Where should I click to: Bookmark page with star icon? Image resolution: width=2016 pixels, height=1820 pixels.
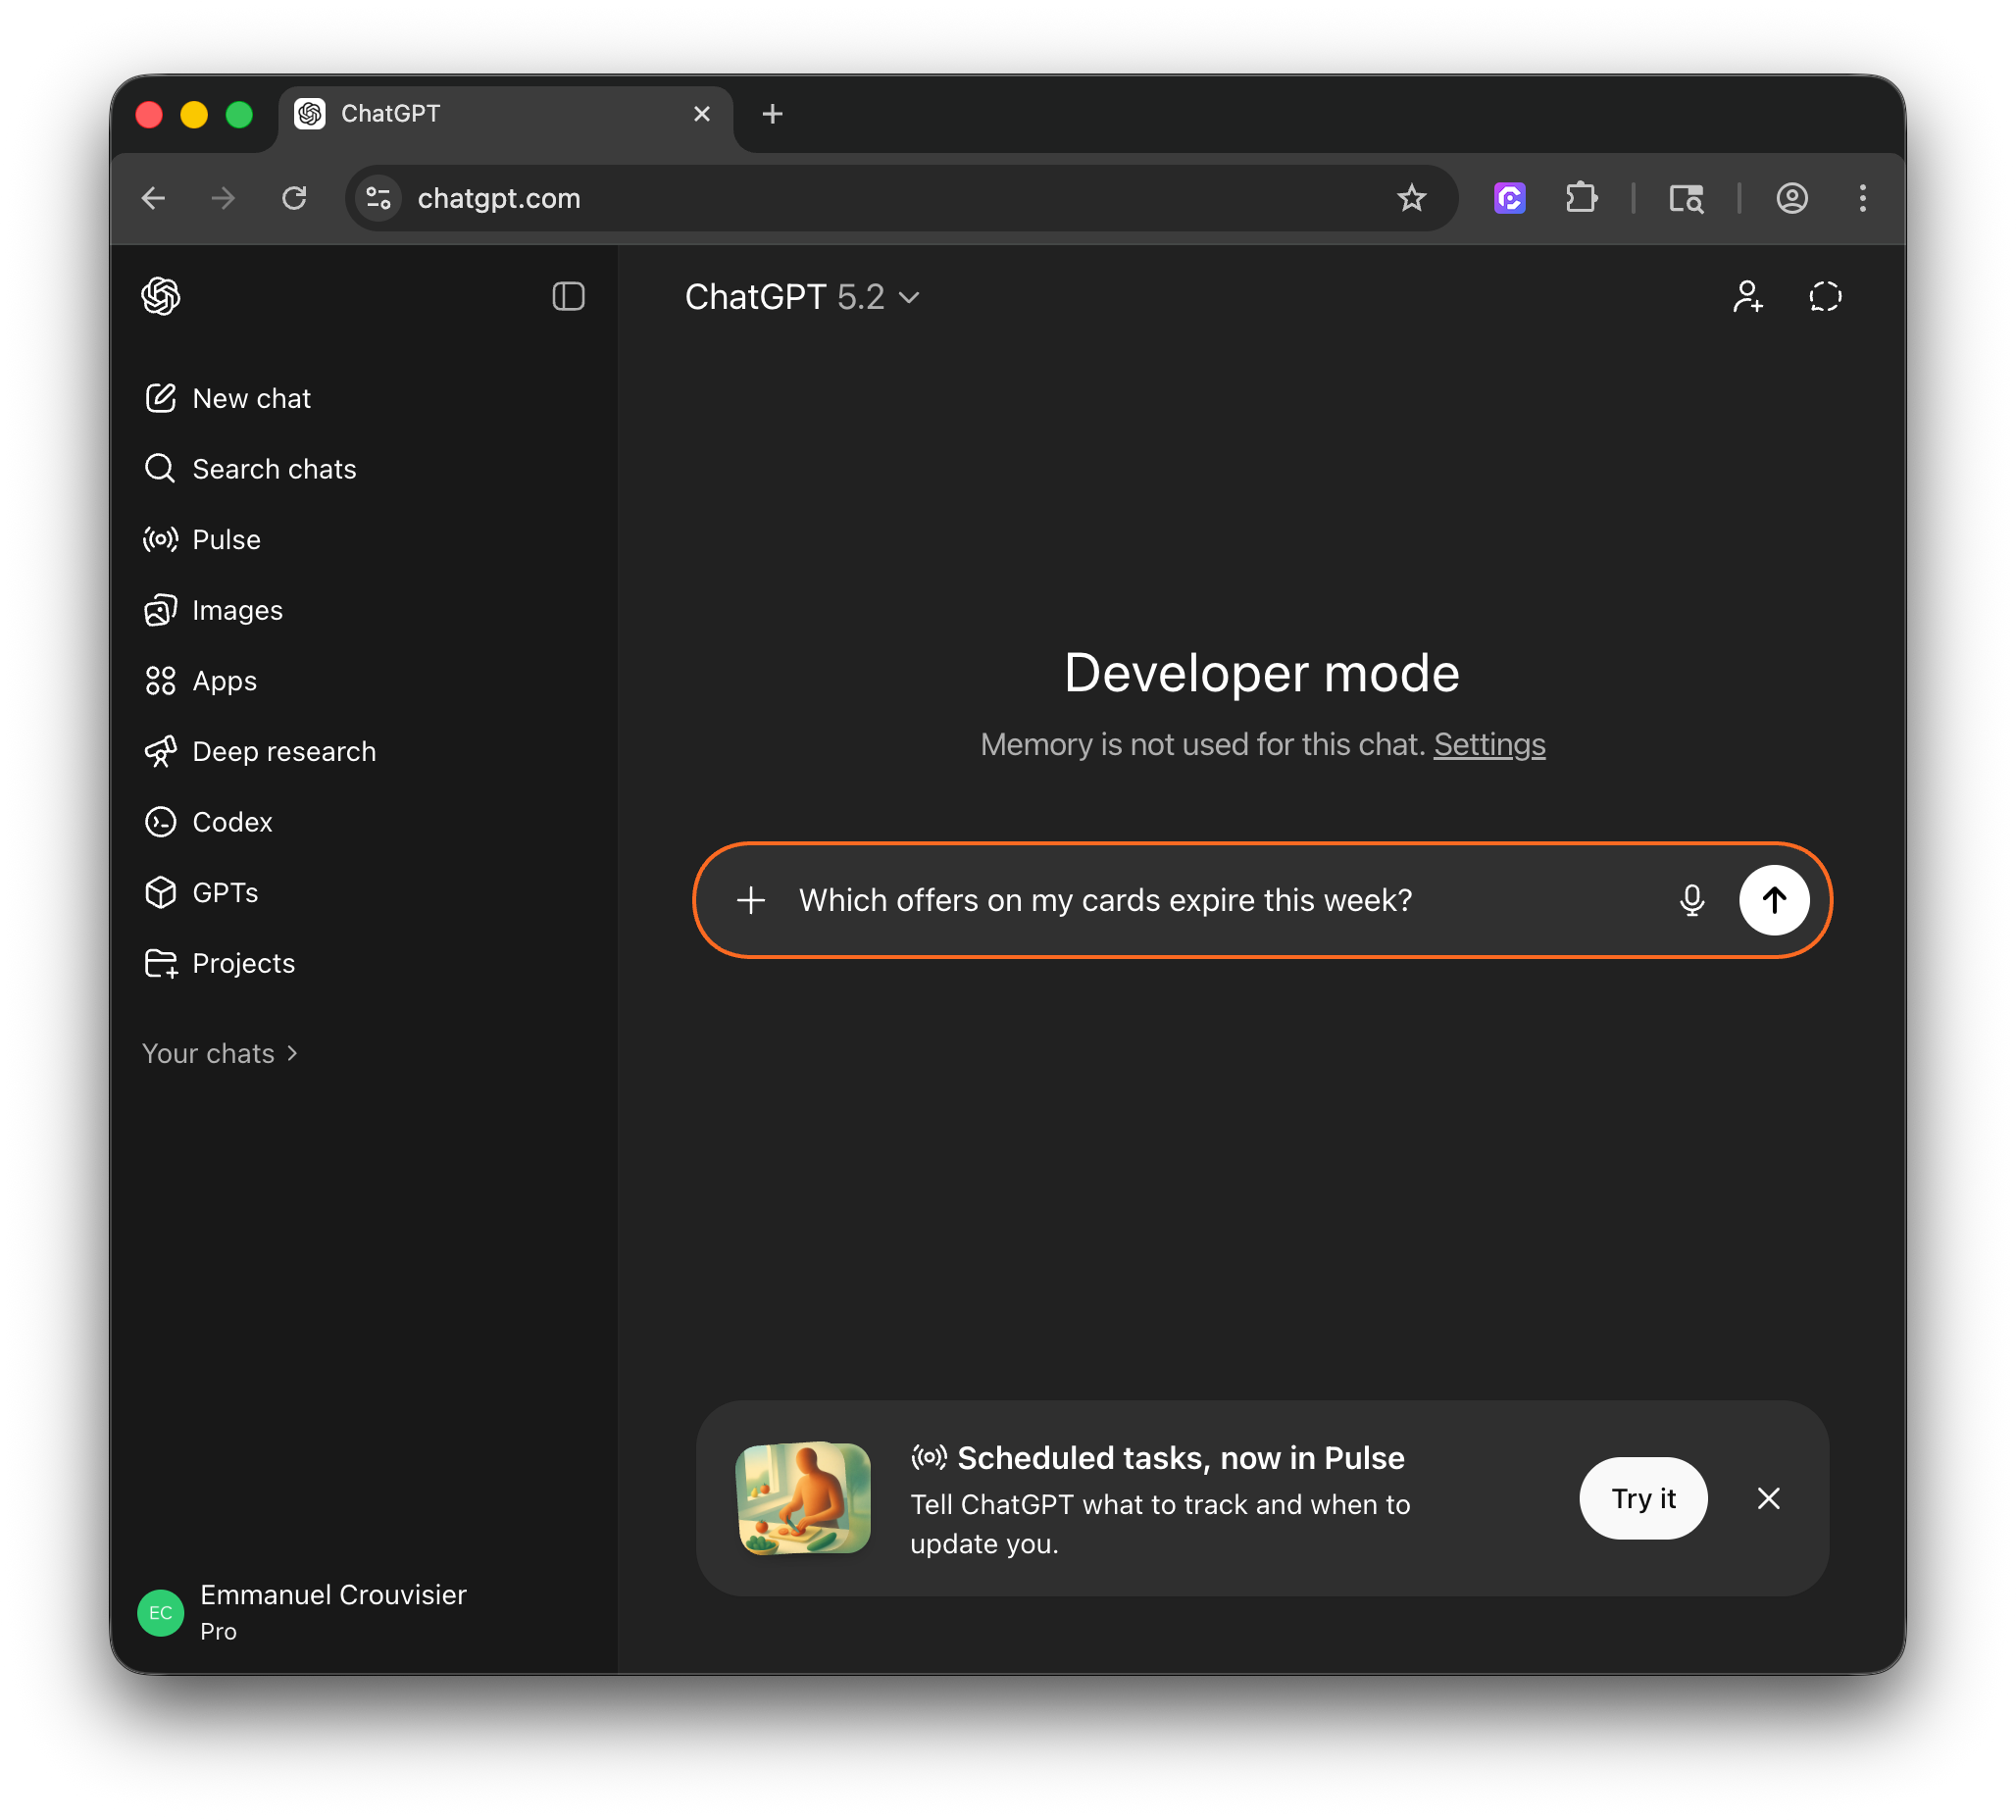pos(1411,198)
